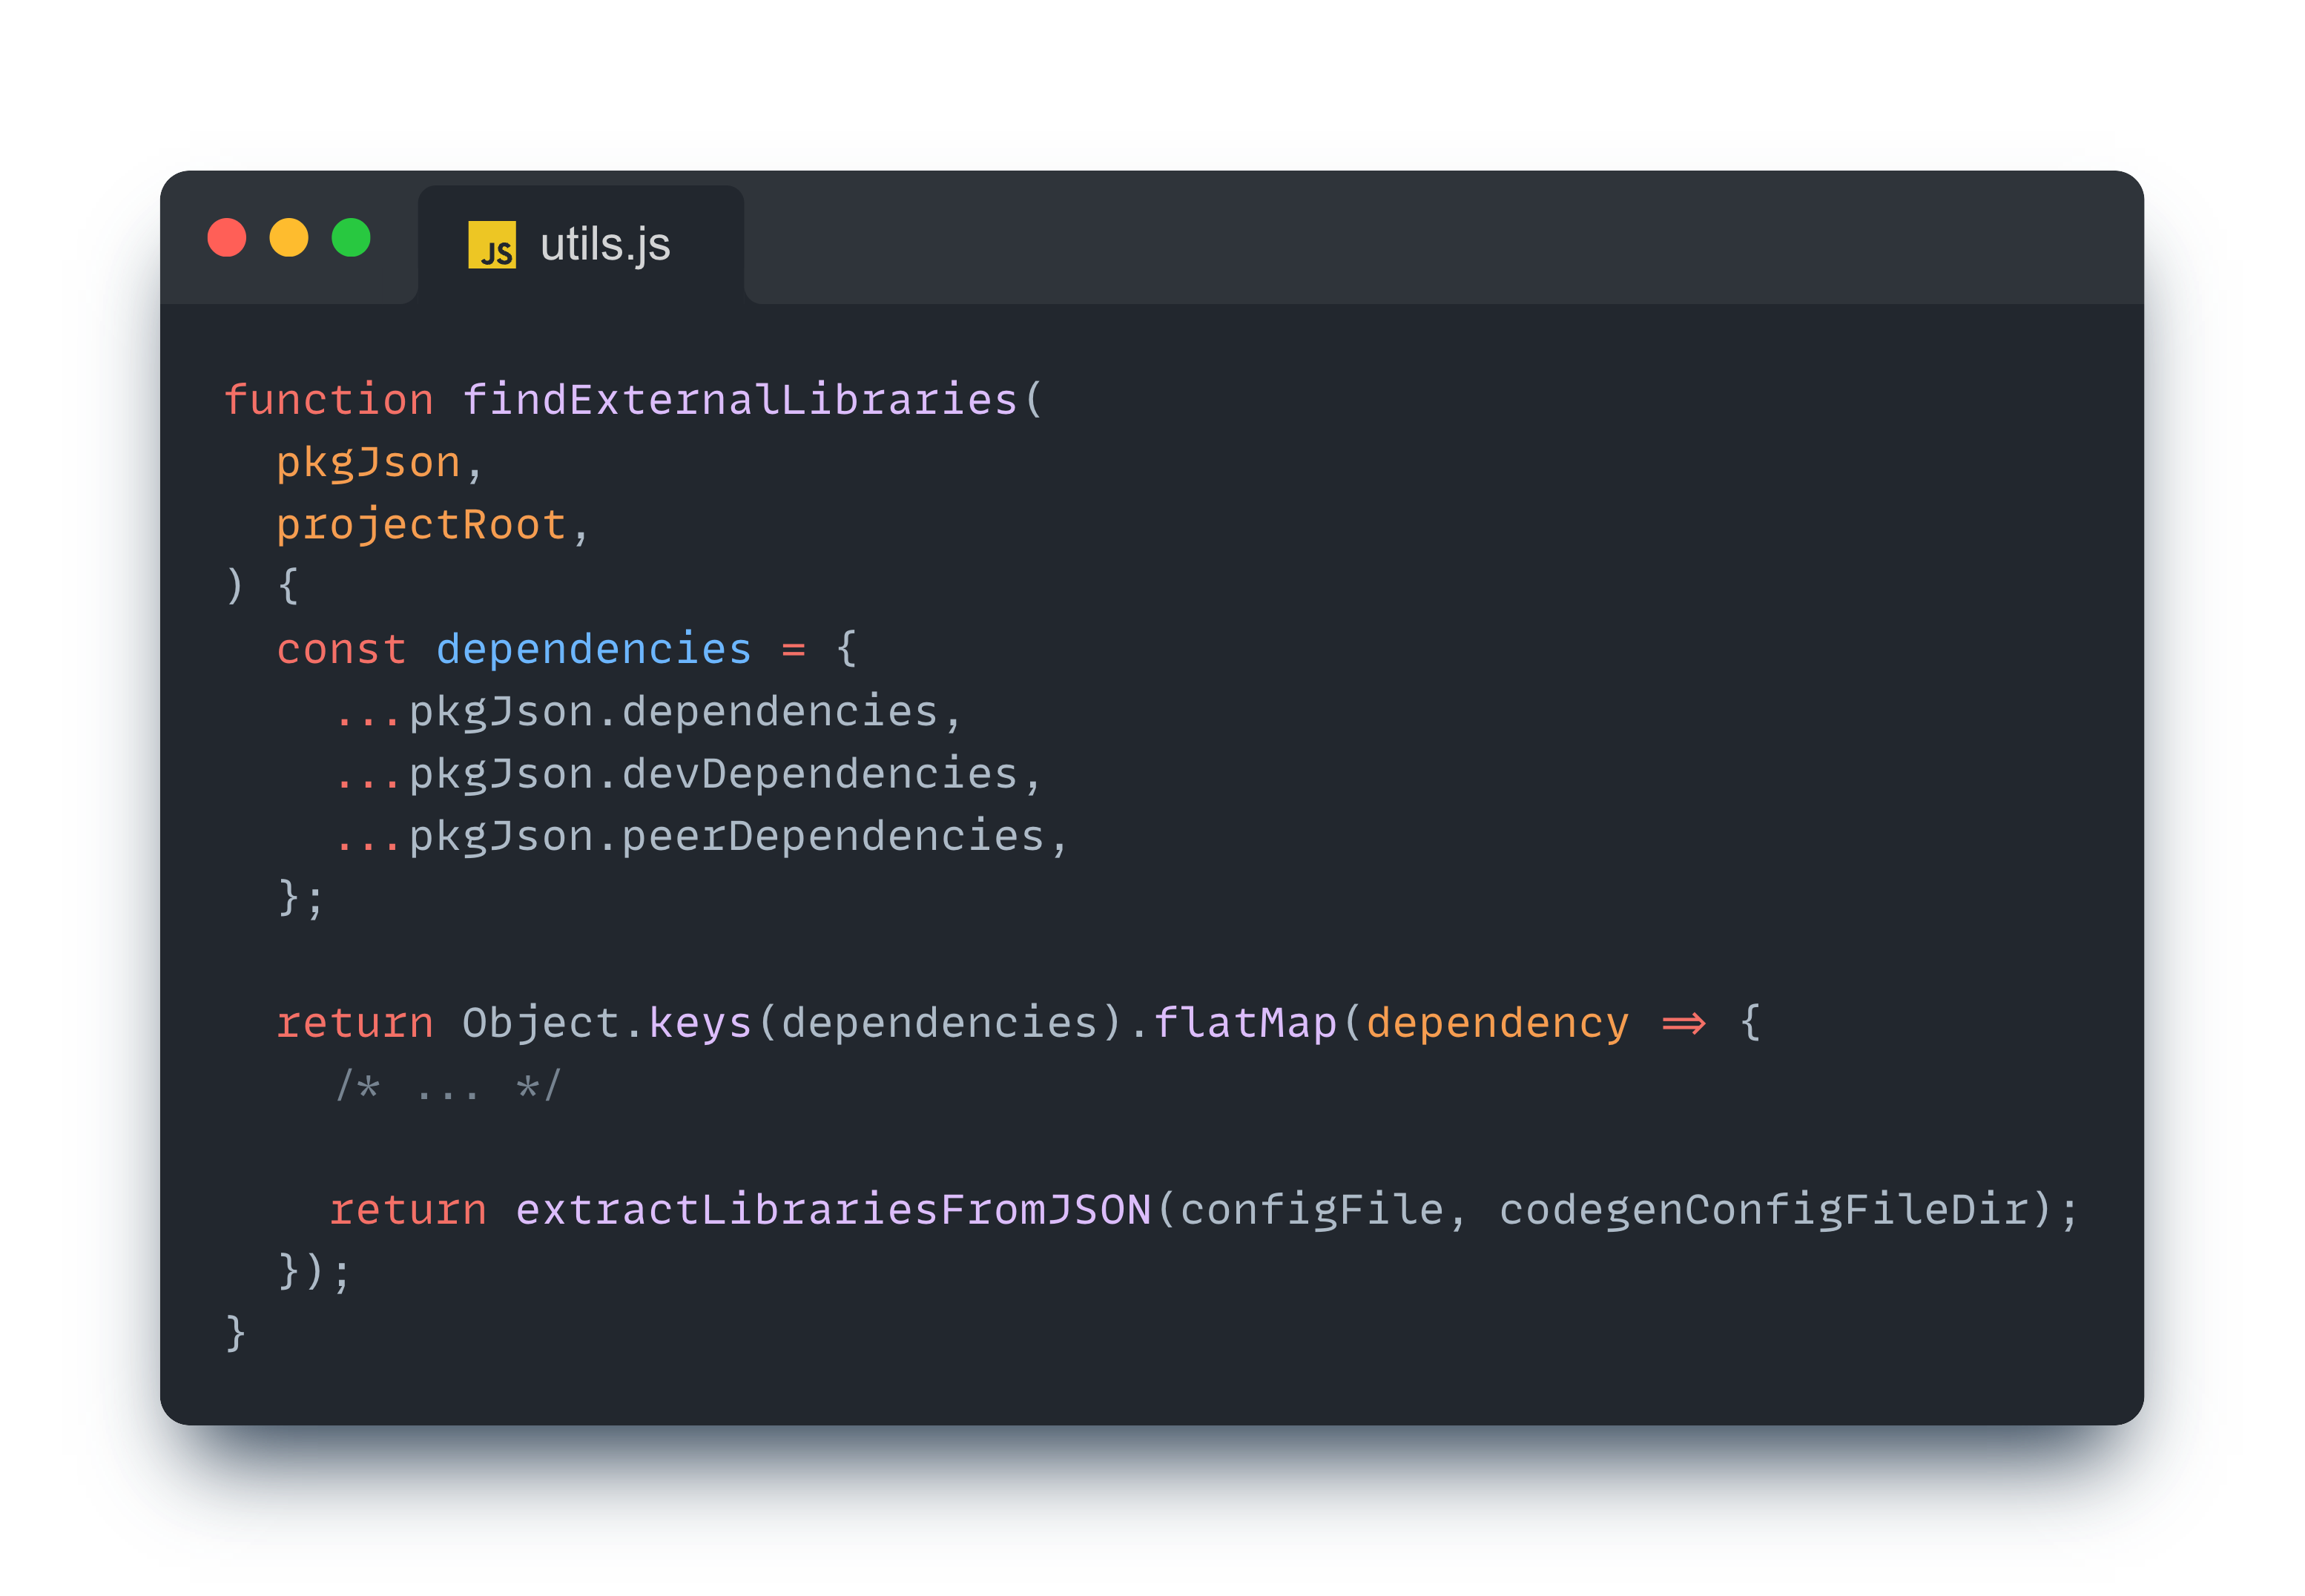Click the const keyword
Viewport: 2305px width, 1596px height.
point(341,650)
